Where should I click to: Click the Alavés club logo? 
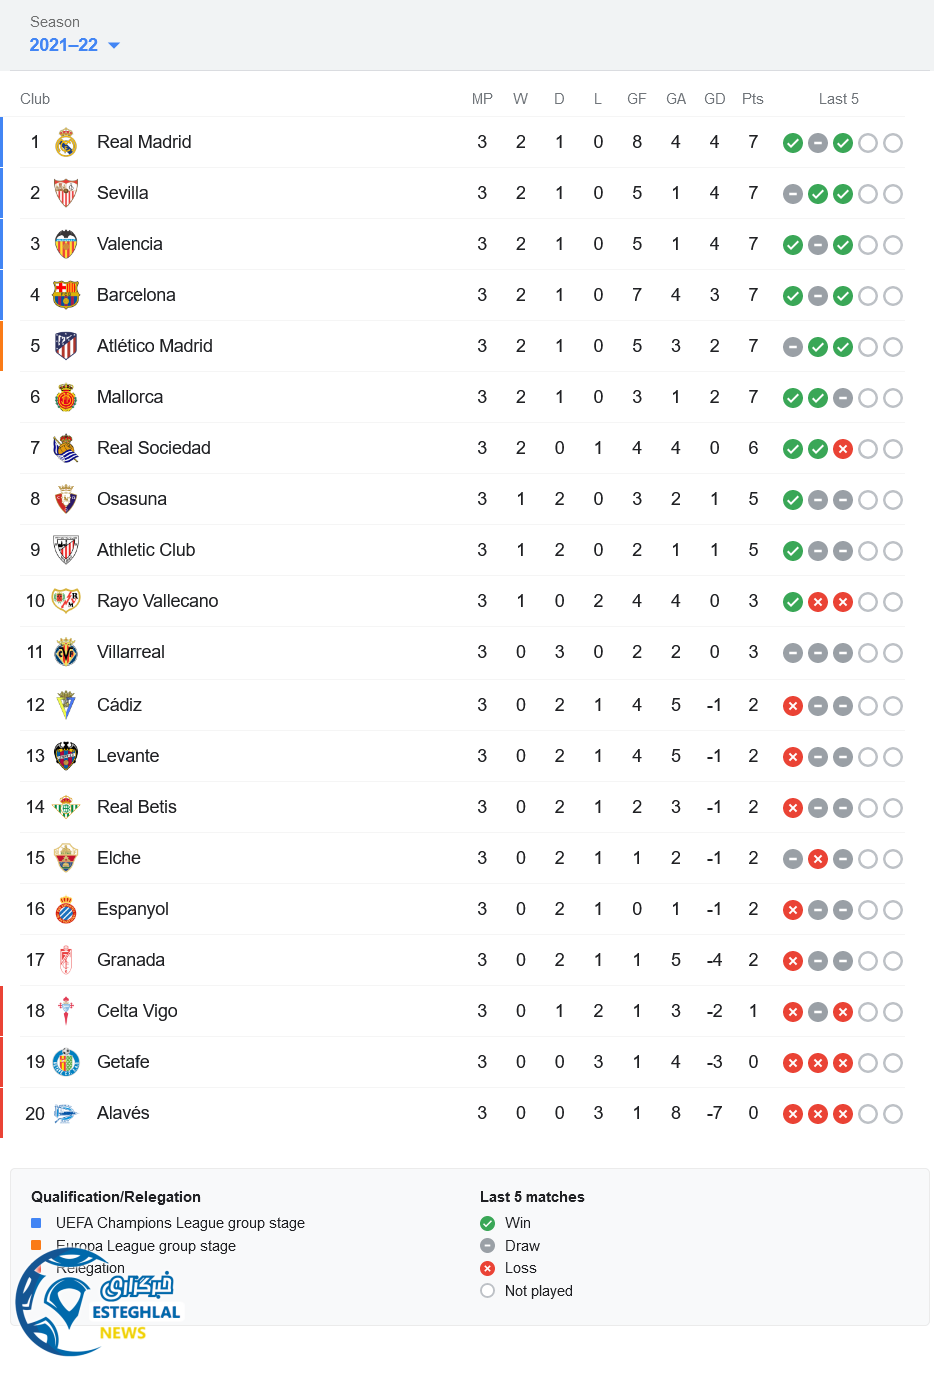click(66, 1113)
